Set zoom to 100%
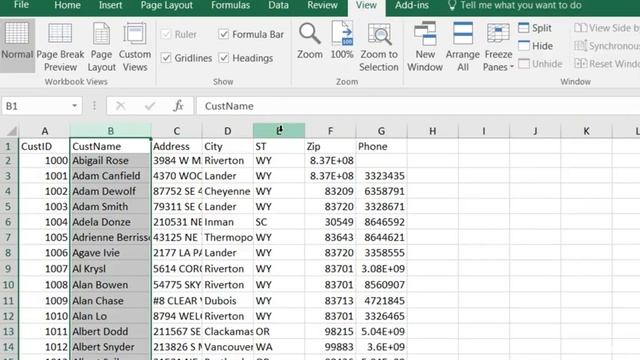The height and width of the screenshot is (360, 640). point(342,41)
